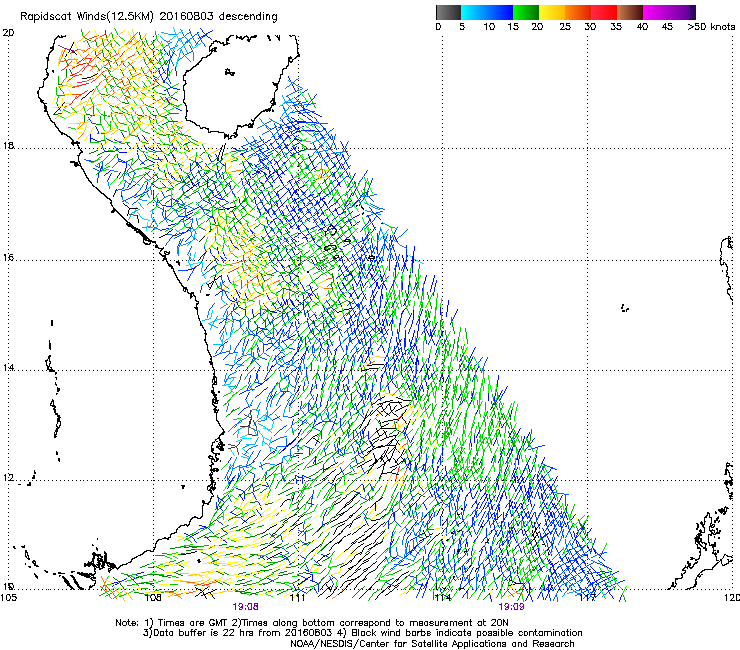This screenshot has height=650, width=740.
Task: Click the purple swath time '19:09'
Action: (512, 607)
